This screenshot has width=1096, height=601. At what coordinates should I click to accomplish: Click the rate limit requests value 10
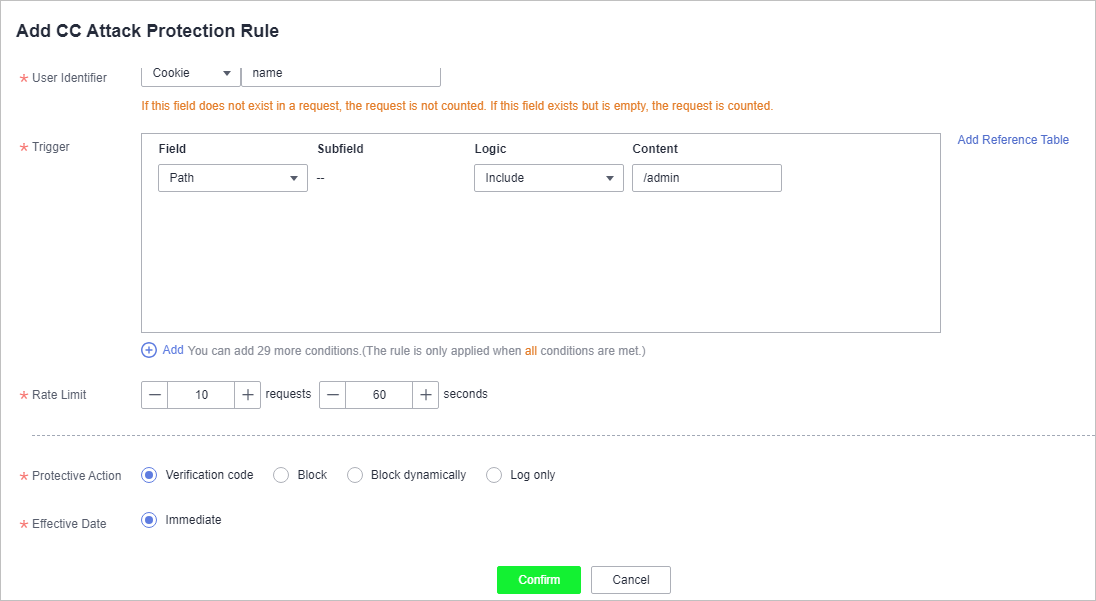[x=201, y=395]
